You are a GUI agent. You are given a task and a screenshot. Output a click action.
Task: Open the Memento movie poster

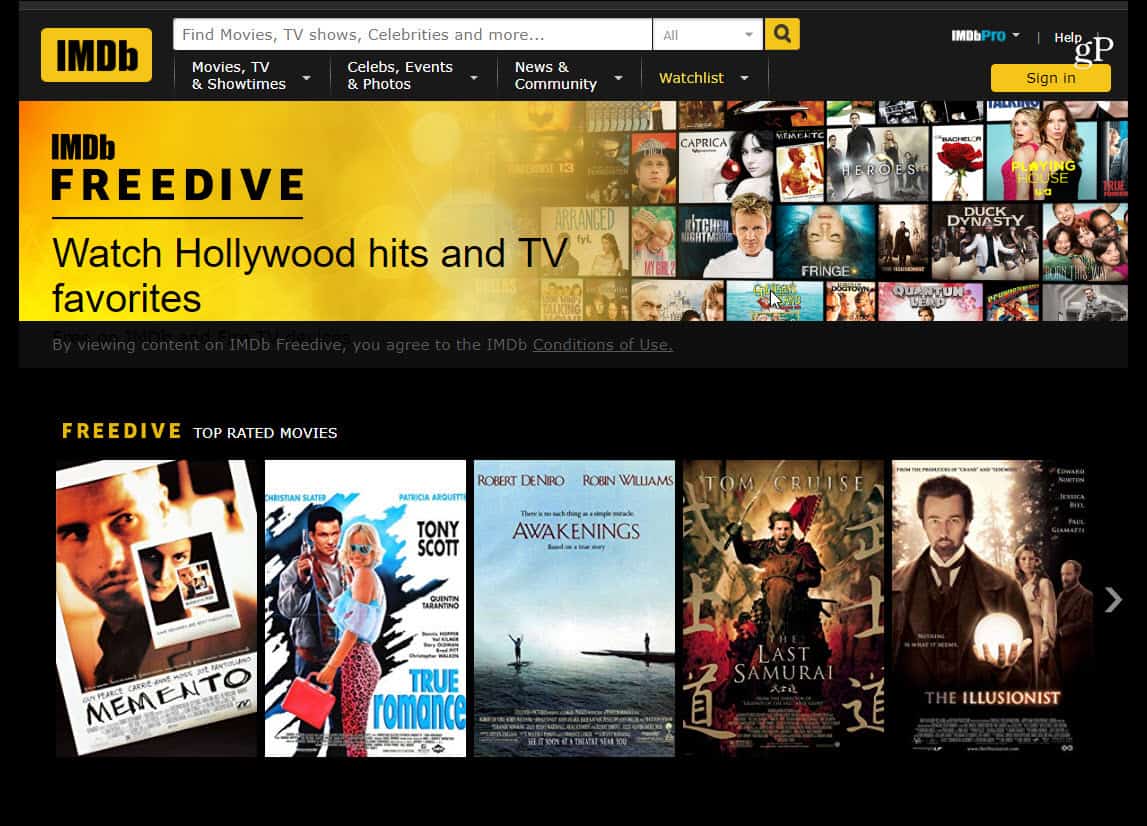tap(156, 607)
